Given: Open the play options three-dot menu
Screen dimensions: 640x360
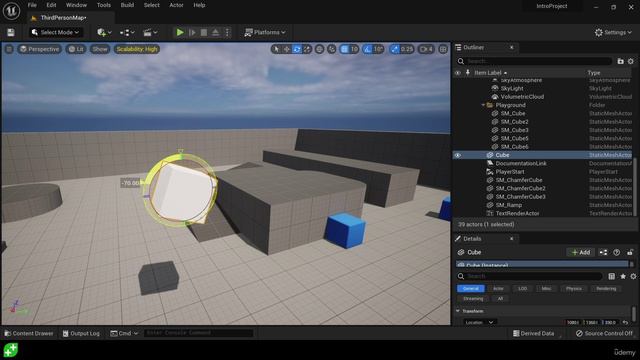Looking at the screenshot, I should [x=227, y=32].
